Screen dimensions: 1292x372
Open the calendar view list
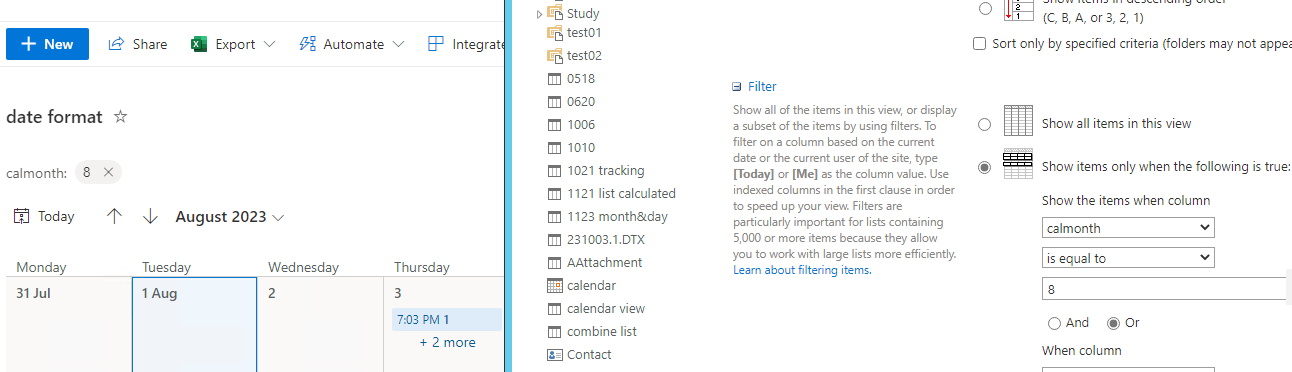[x=606, y=309]
